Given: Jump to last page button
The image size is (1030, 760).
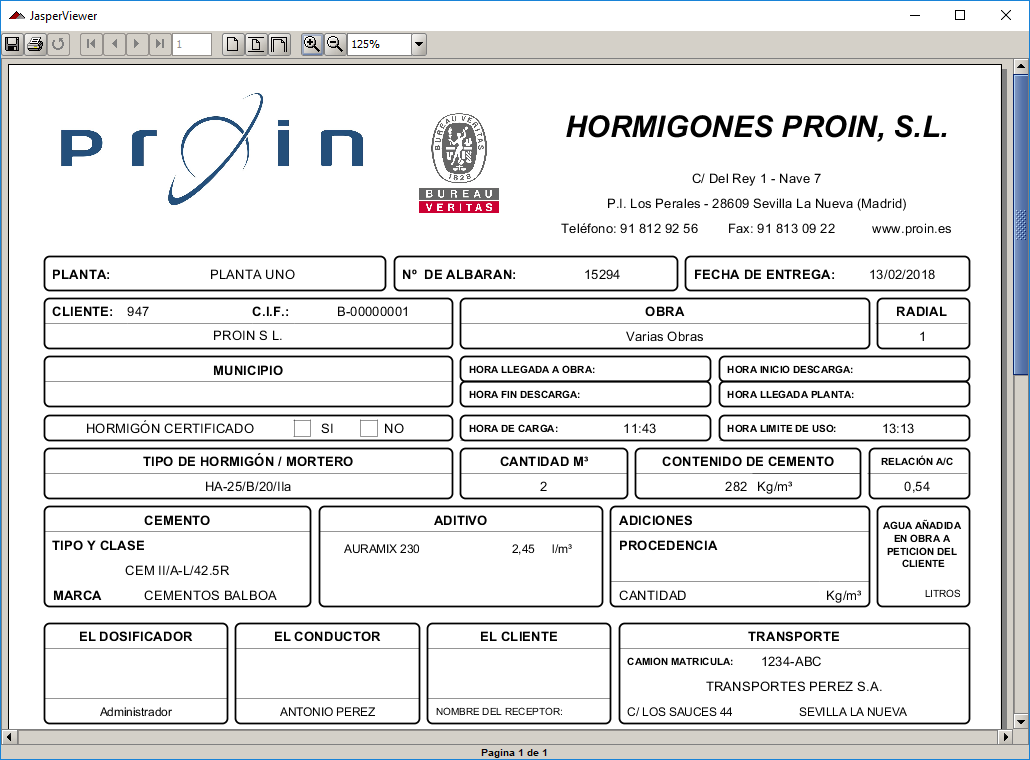Looking at the screenshot, I should [x=160, y=44].
